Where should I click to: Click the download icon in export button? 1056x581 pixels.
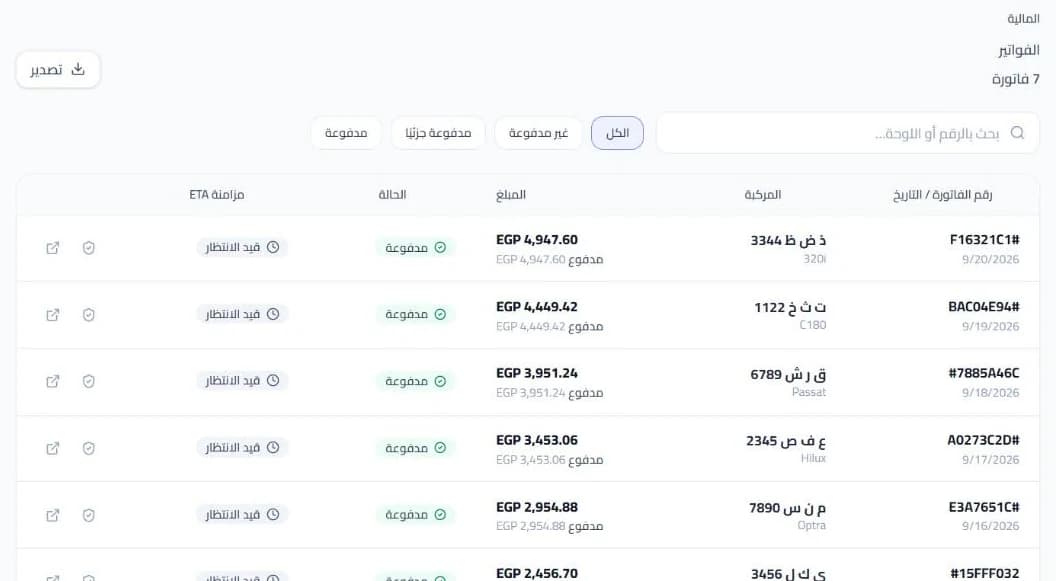coord(78,69)
